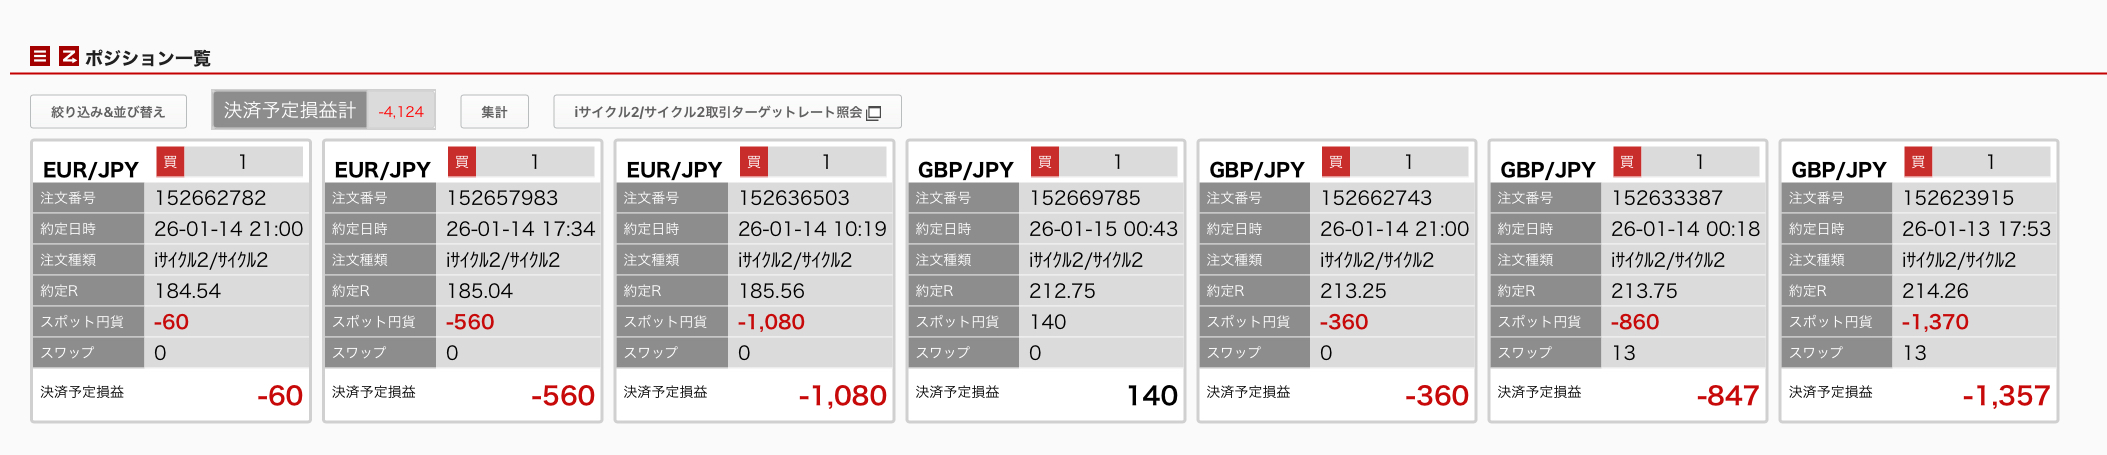Viewport: 2107px width, 455px height.
Task: Click the buy icon on order 152669785
Action: 1045,162
